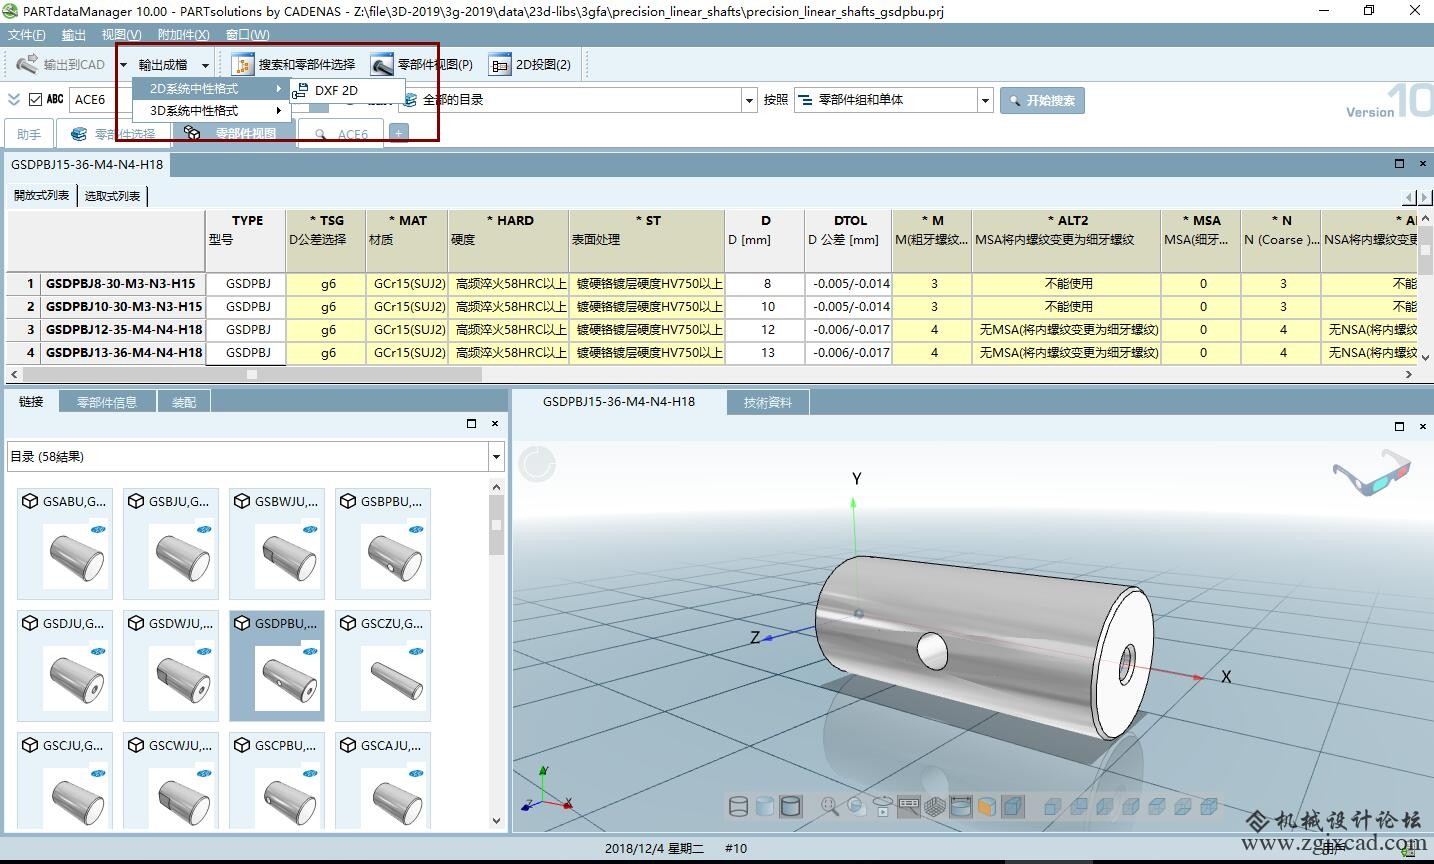
Task: Open the dropdown arrow beside 输出到CAD
Action: pos(123,66)
